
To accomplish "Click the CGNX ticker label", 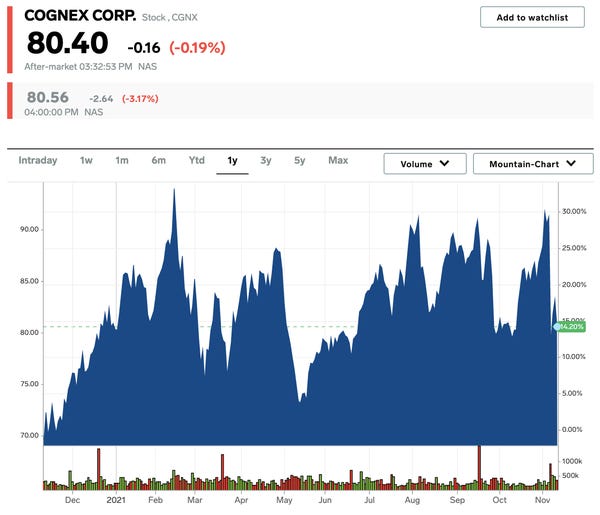I will (184, 18).
